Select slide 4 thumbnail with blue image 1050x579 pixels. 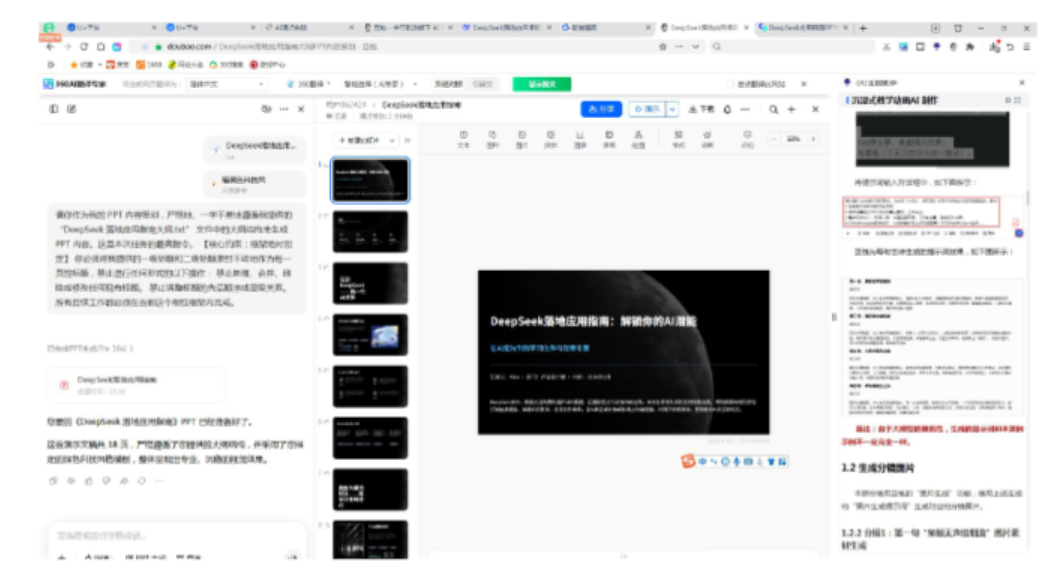click(370, 335)
